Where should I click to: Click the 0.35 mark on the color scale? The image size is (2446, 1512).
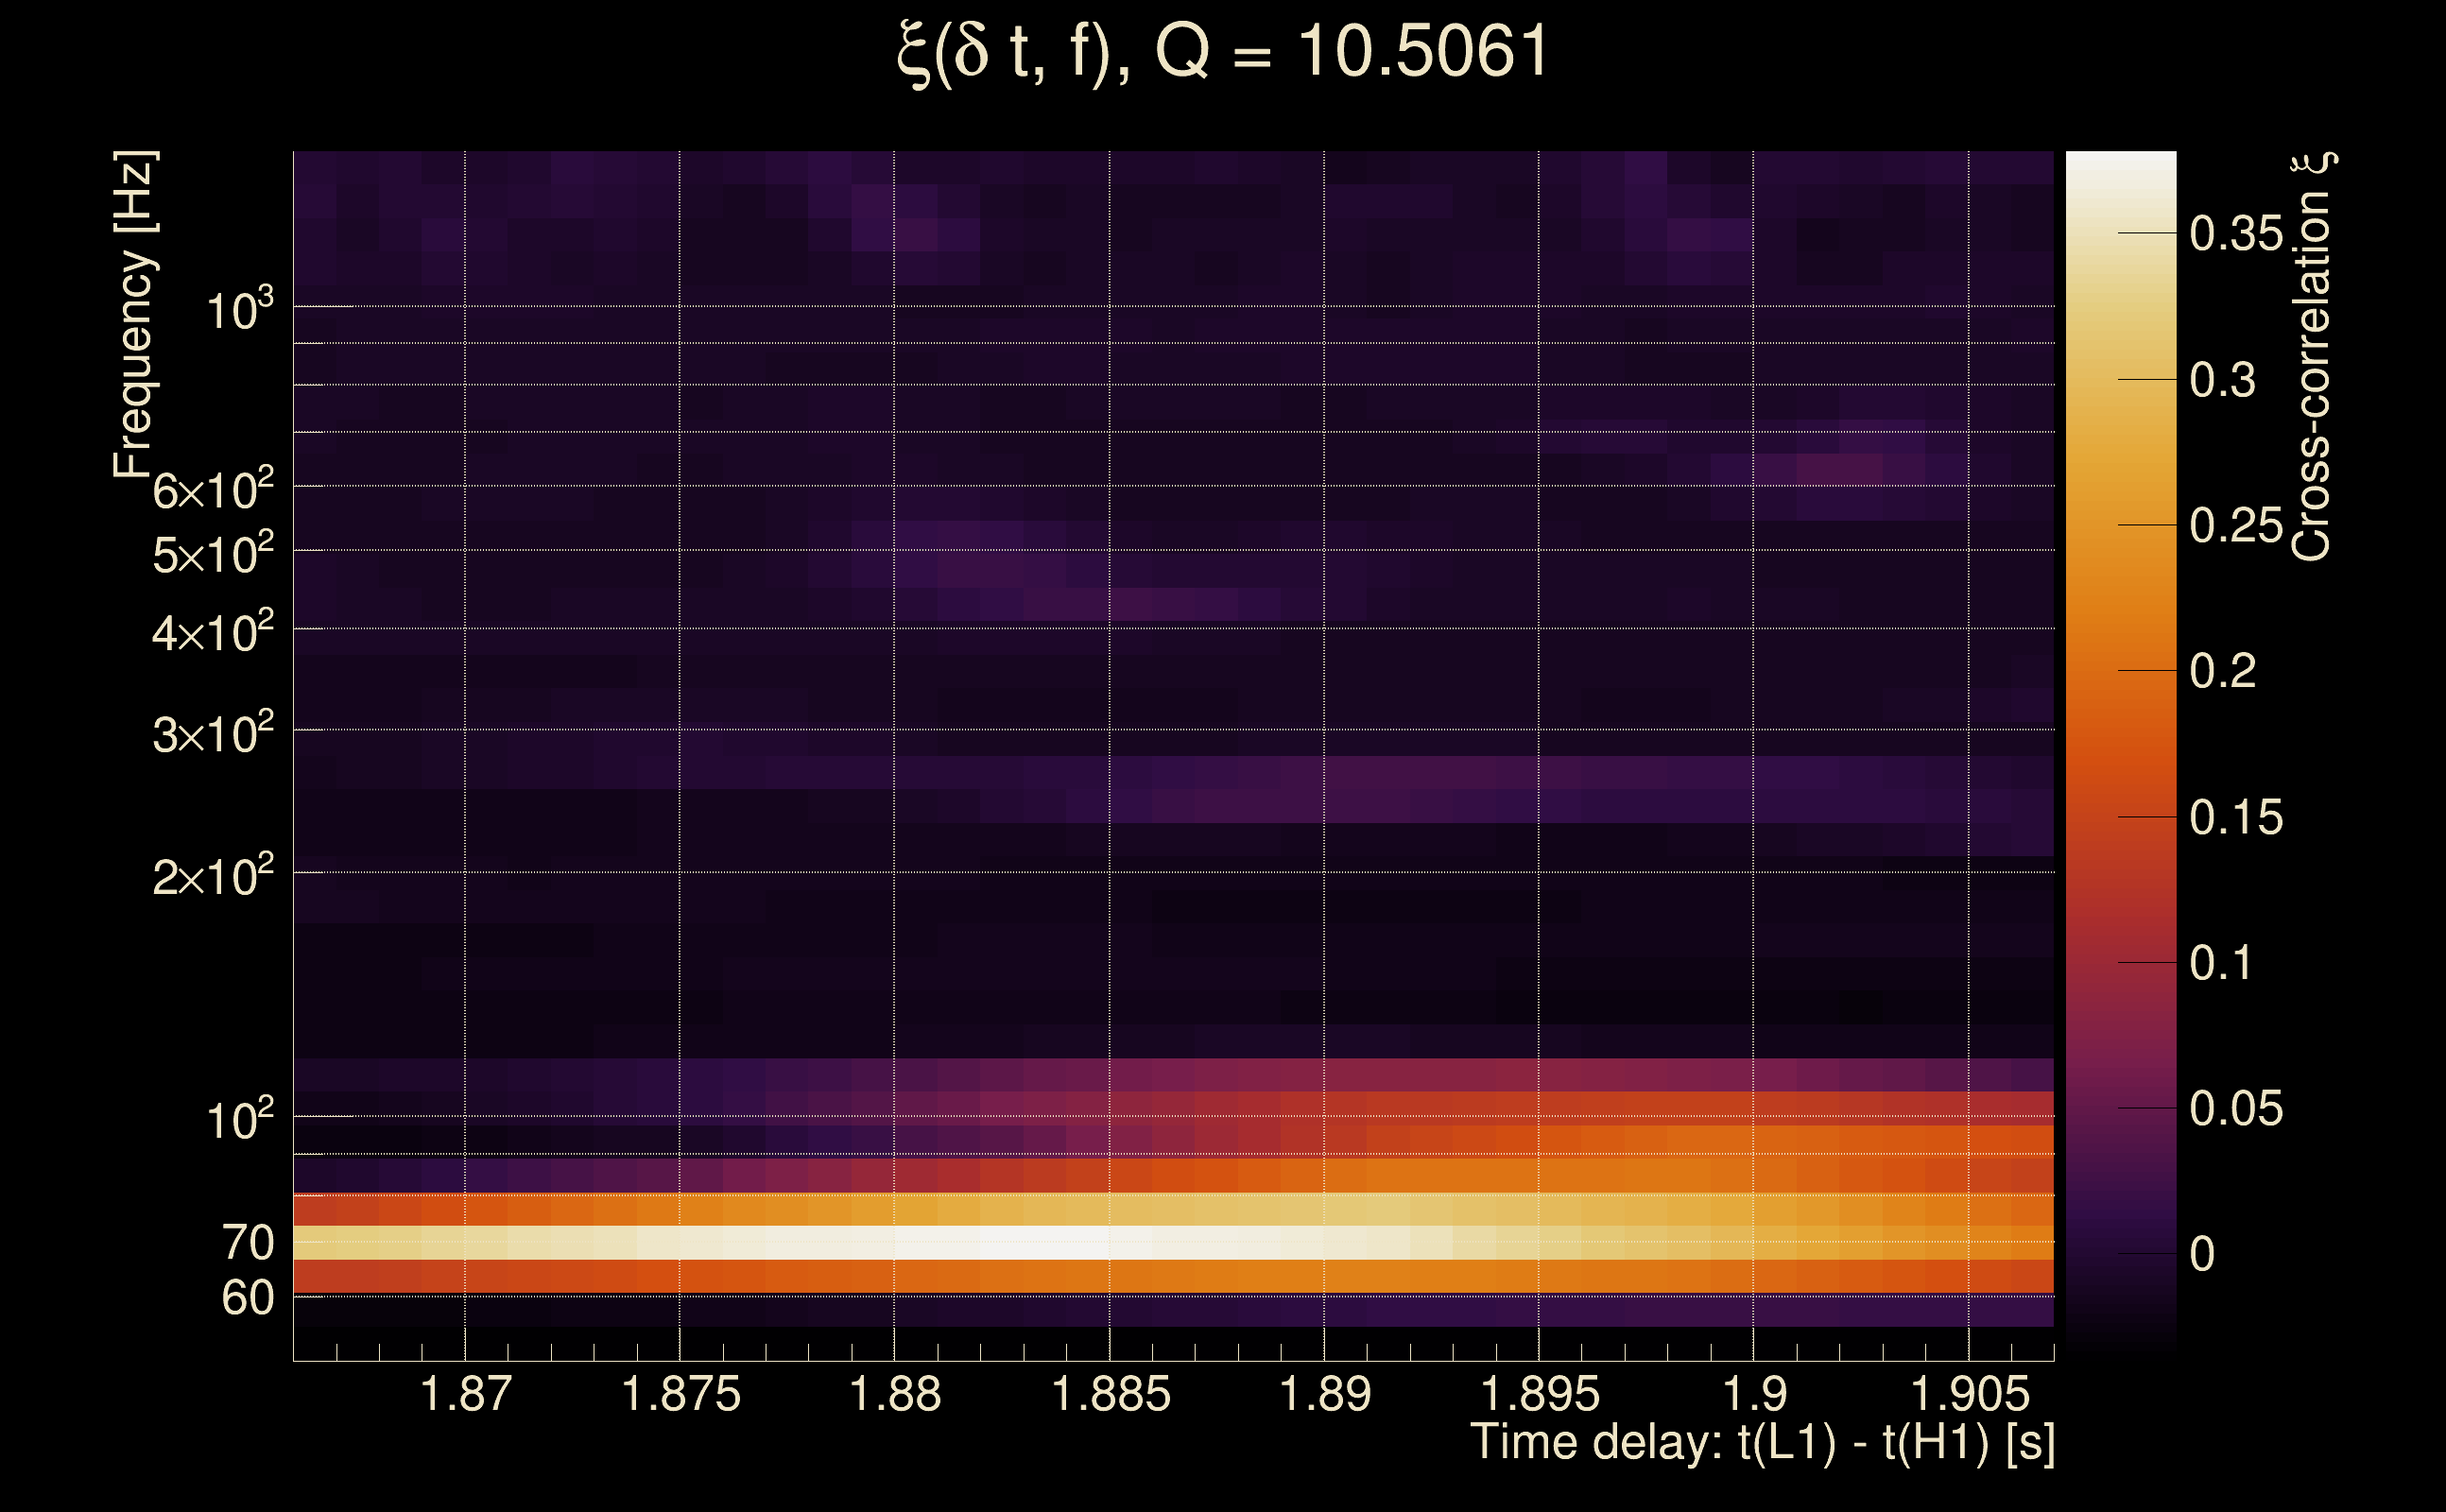(2236, 234)
